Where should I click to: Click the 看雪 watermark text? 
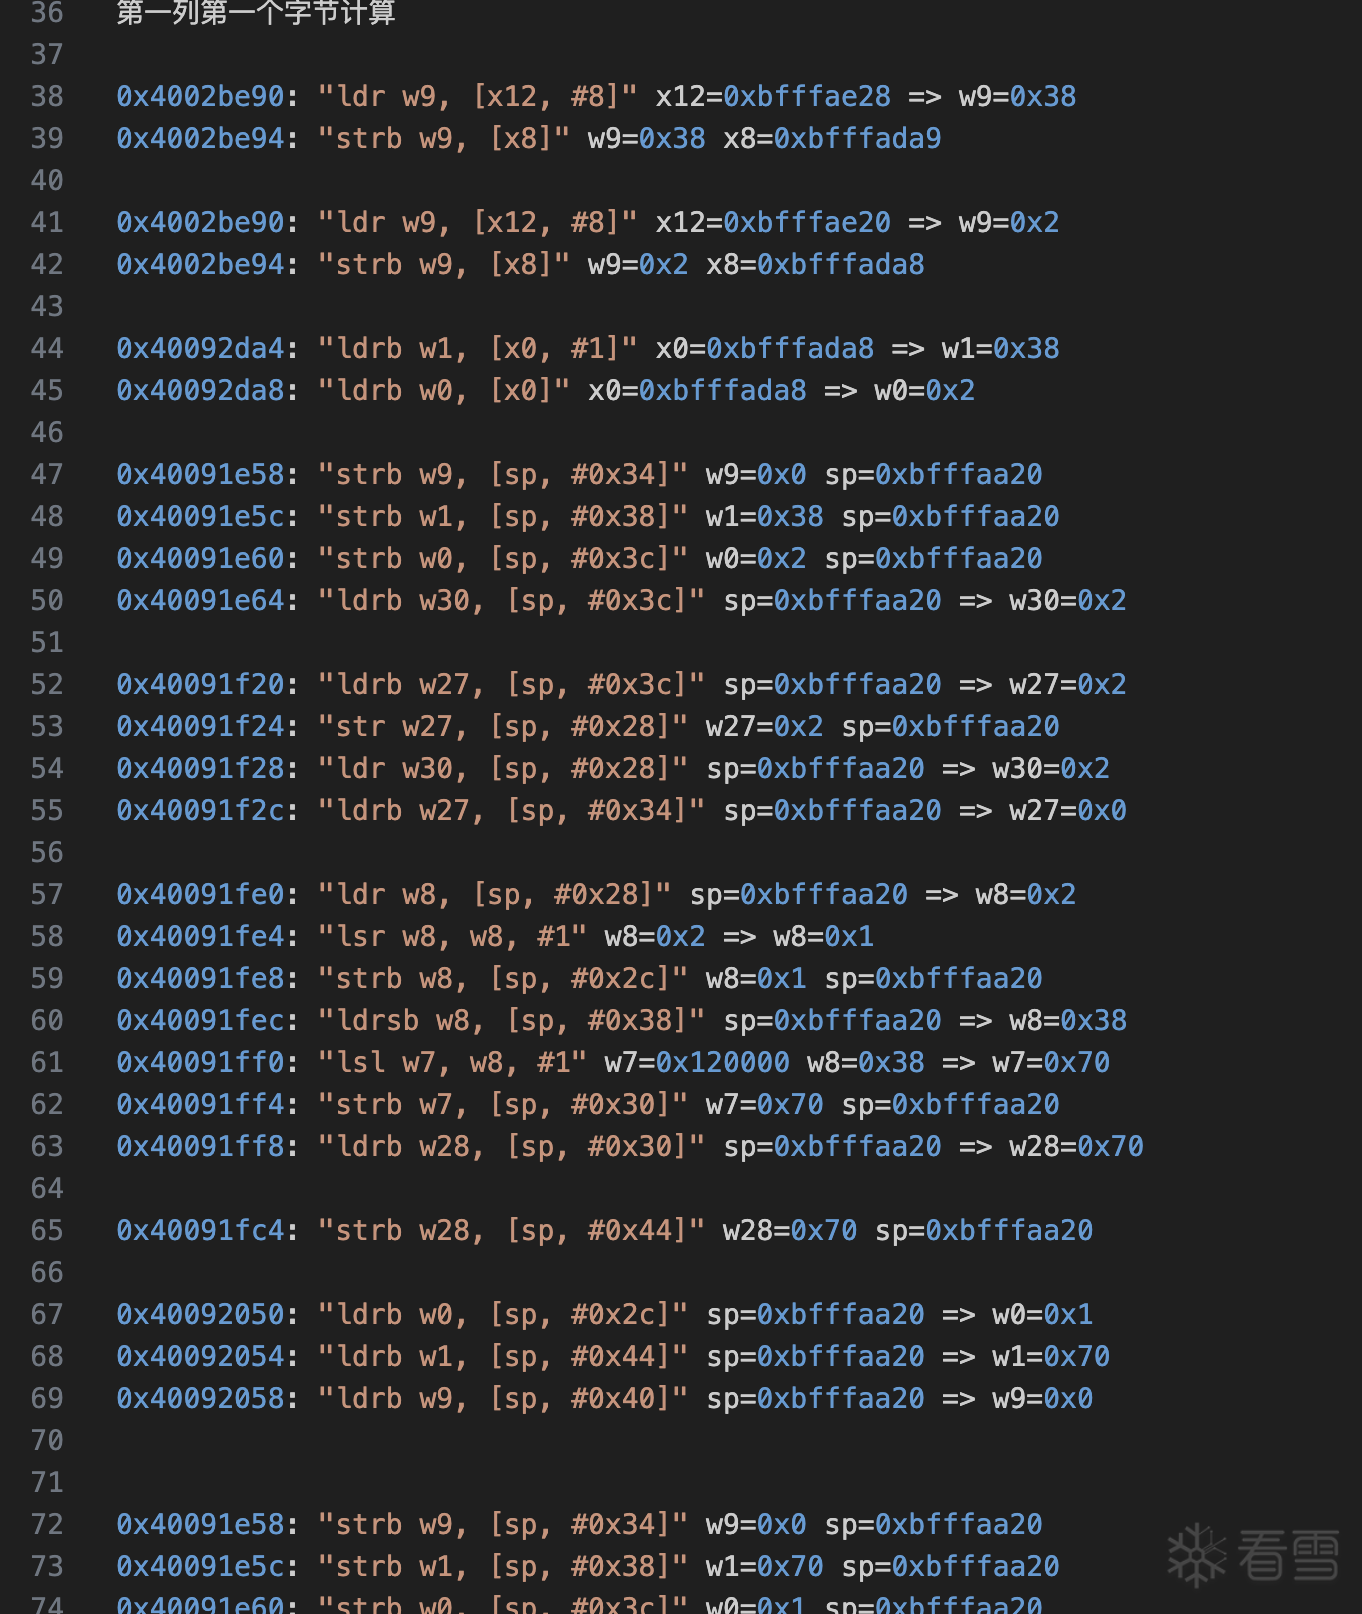[x=1289, y=1555]
